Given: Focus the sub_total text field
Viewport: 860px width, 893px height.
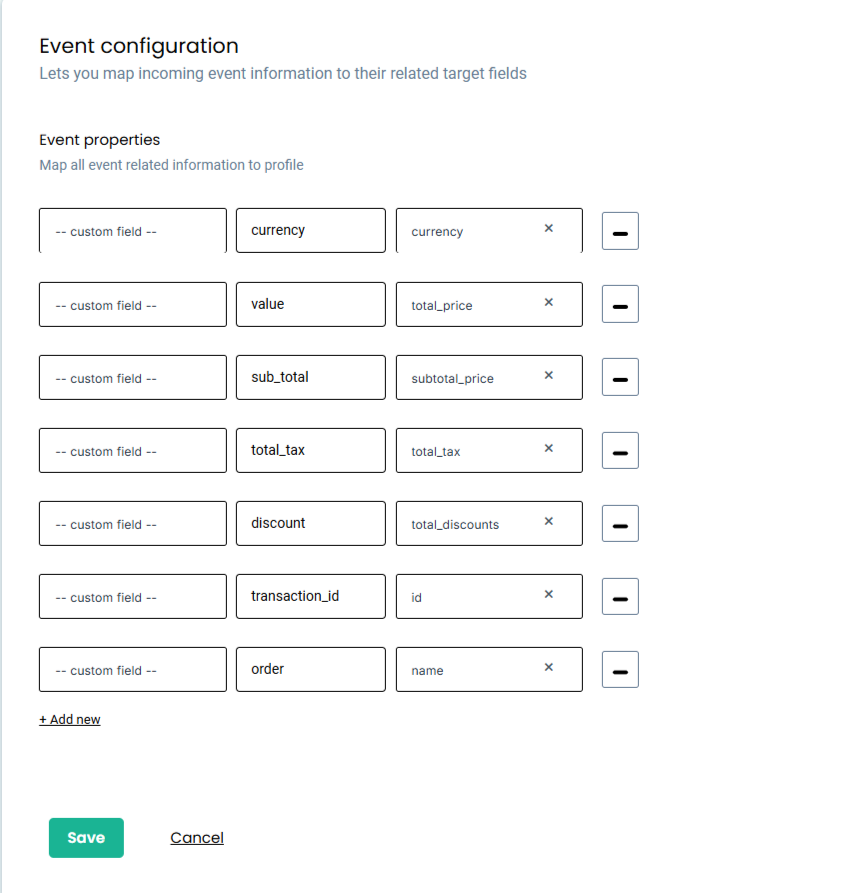Looking at the screenshot, I should 311,378.
